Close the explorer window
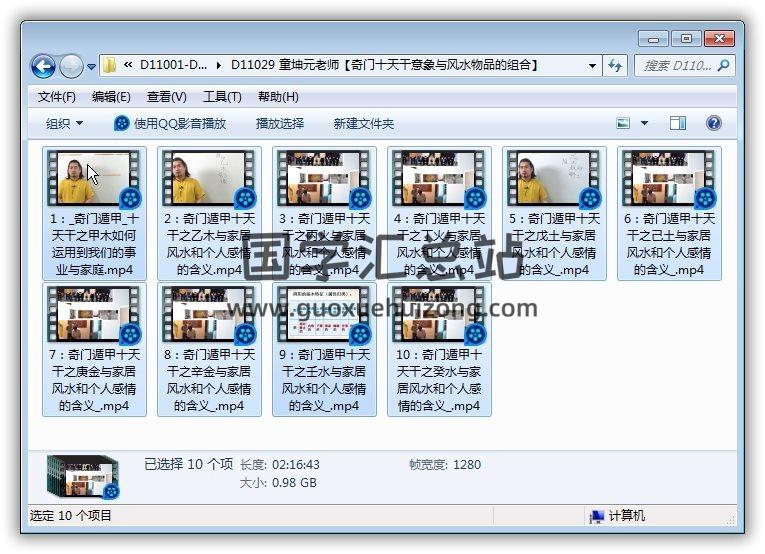The image size is (765, 554). point(719,39)
